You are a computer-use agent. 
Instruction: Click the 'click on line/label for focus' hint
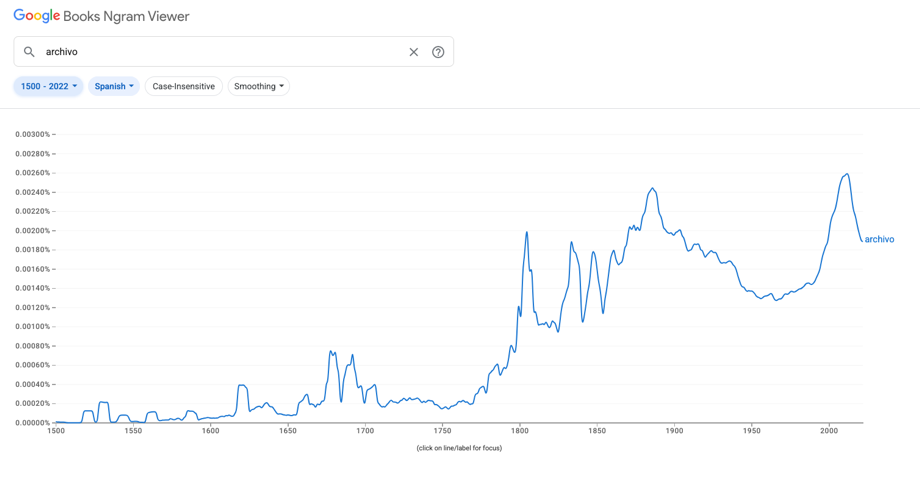click(x=459, y=448)
